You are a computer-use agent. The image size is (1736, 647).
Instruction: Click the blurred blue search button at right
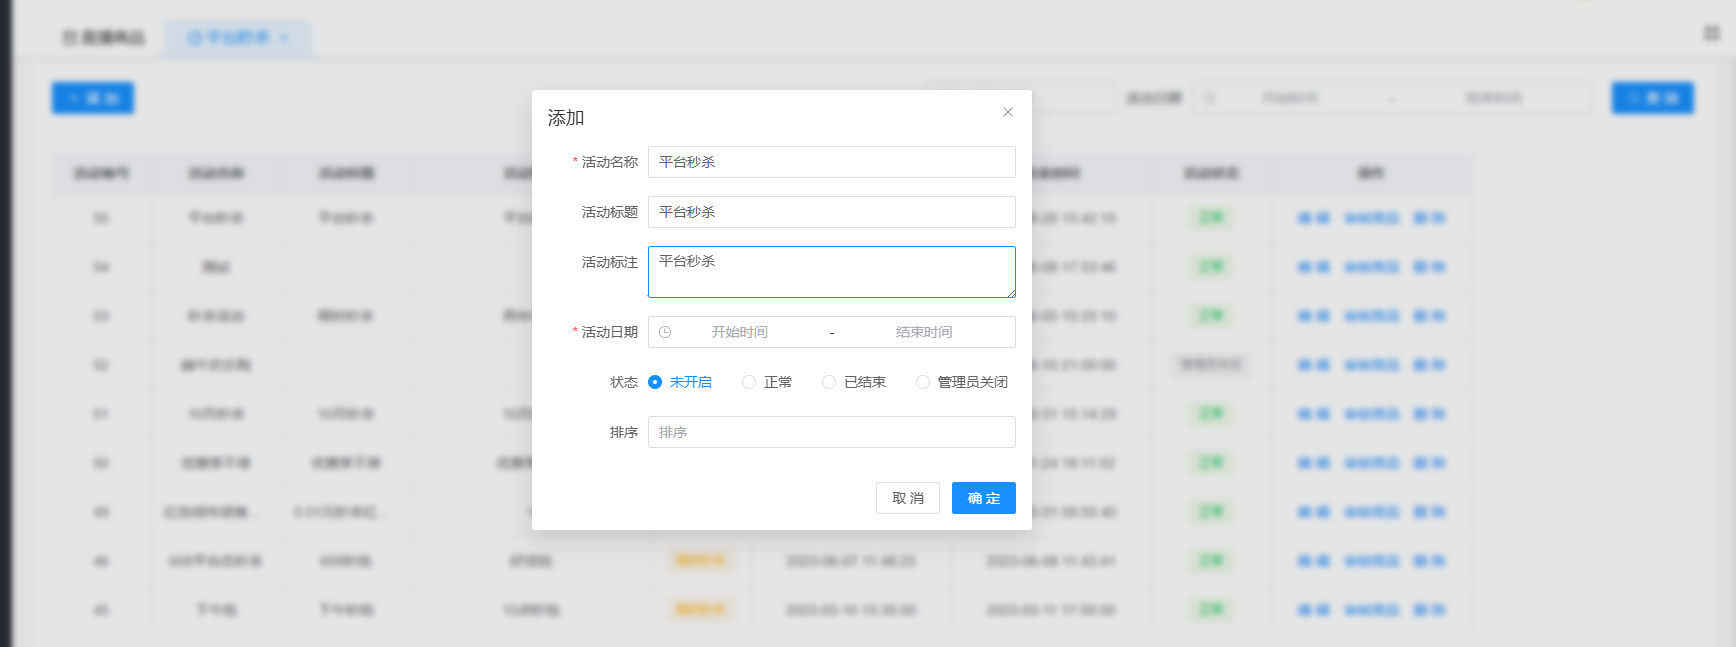1652,98
